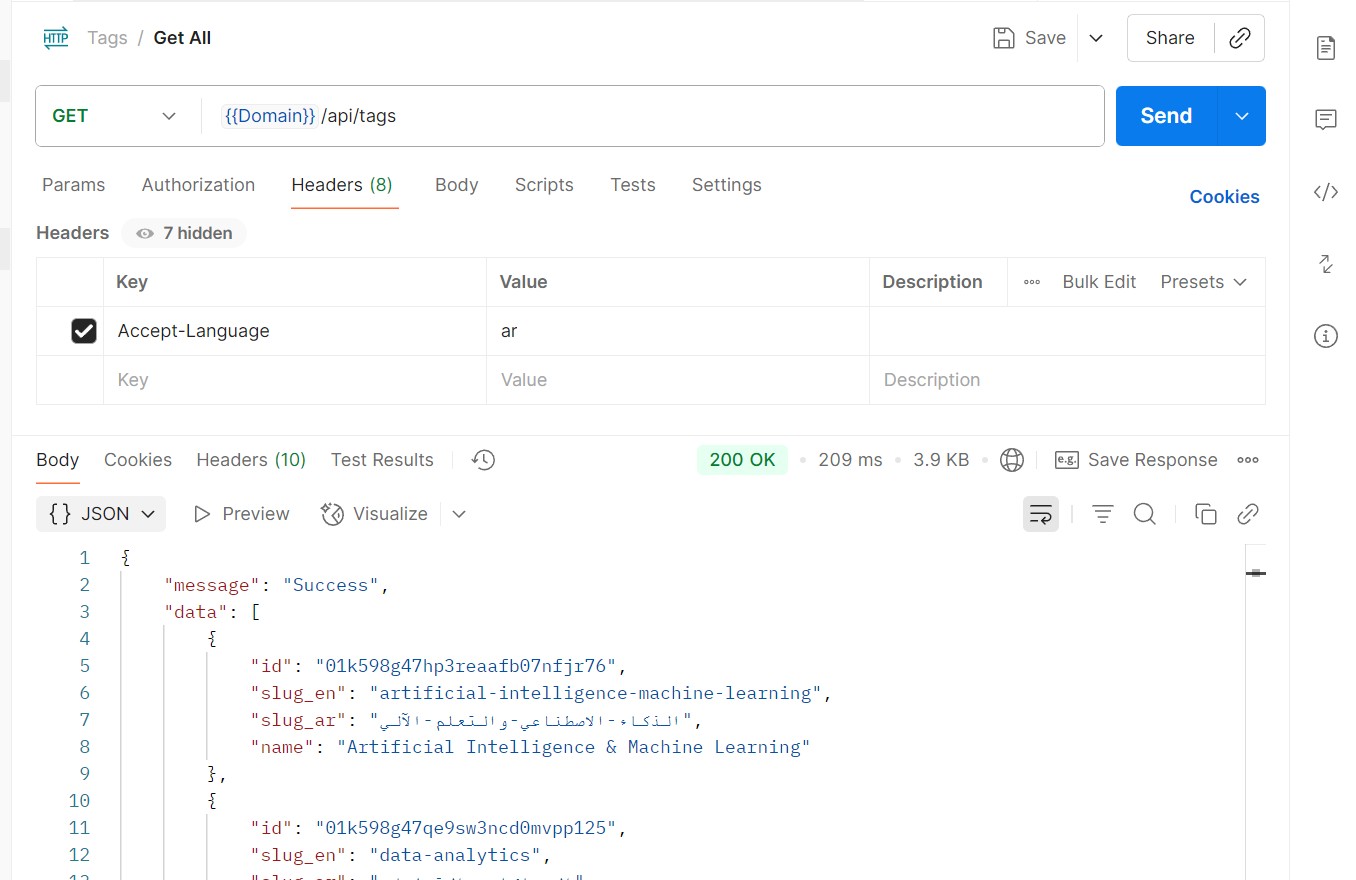Open the GET method dropdown
The image size is (1356, 880).
[112, 116]
